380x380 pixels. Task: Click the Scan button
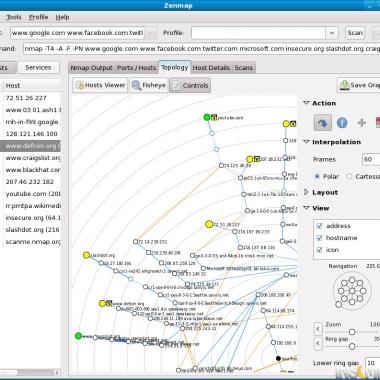point(355,33)
